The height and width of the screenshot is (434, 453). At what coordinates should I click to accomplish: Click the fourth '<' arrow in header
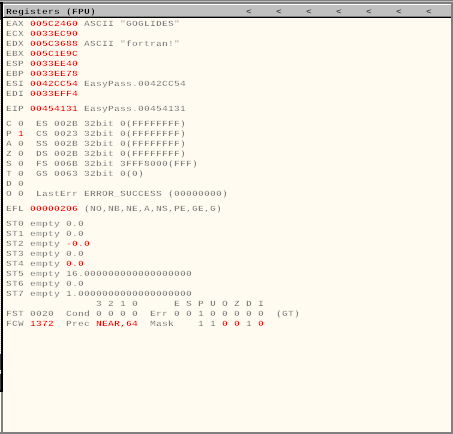click(x=339, y=12)
